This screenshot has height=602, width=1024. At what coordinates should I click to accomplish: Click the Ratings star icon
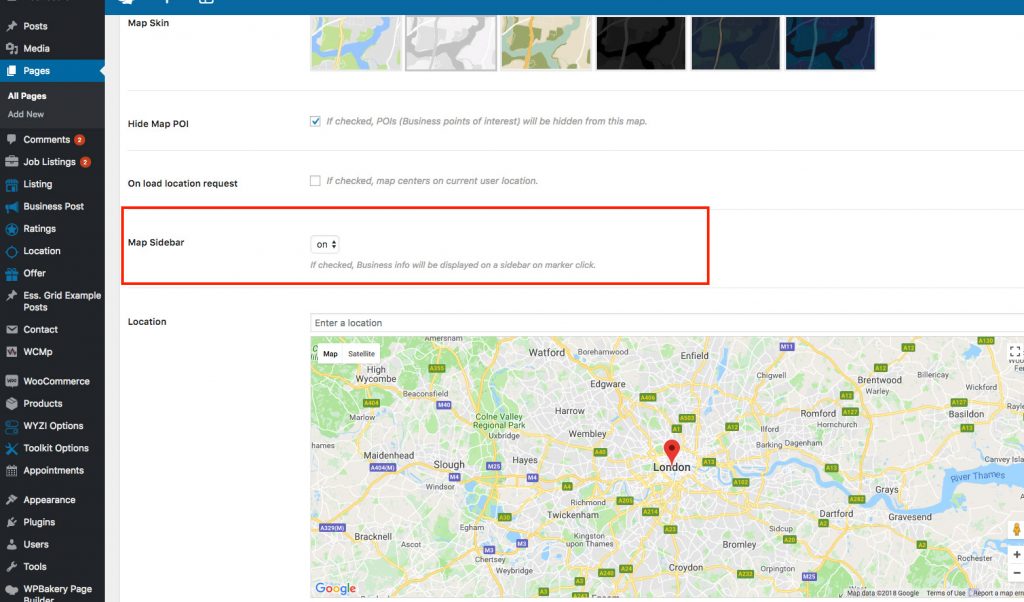pos(14,228)
